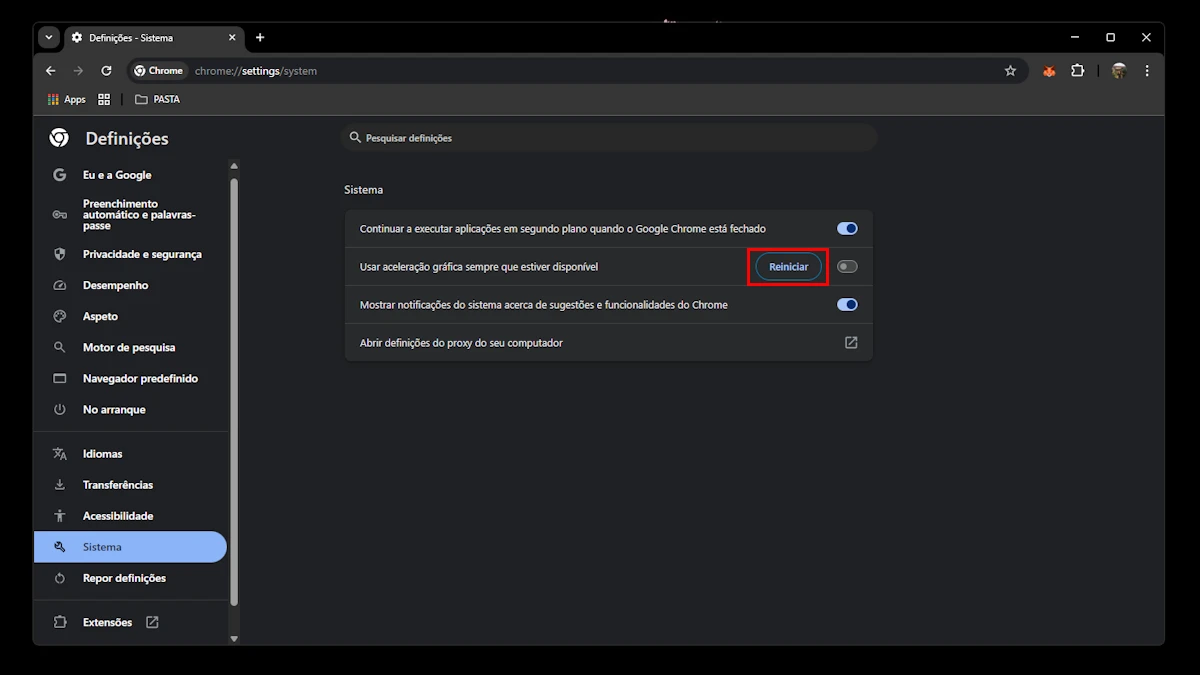Open the proxy settings external link icon
This screenshot has width=1200, height=675.
click(x=851, y=343)
